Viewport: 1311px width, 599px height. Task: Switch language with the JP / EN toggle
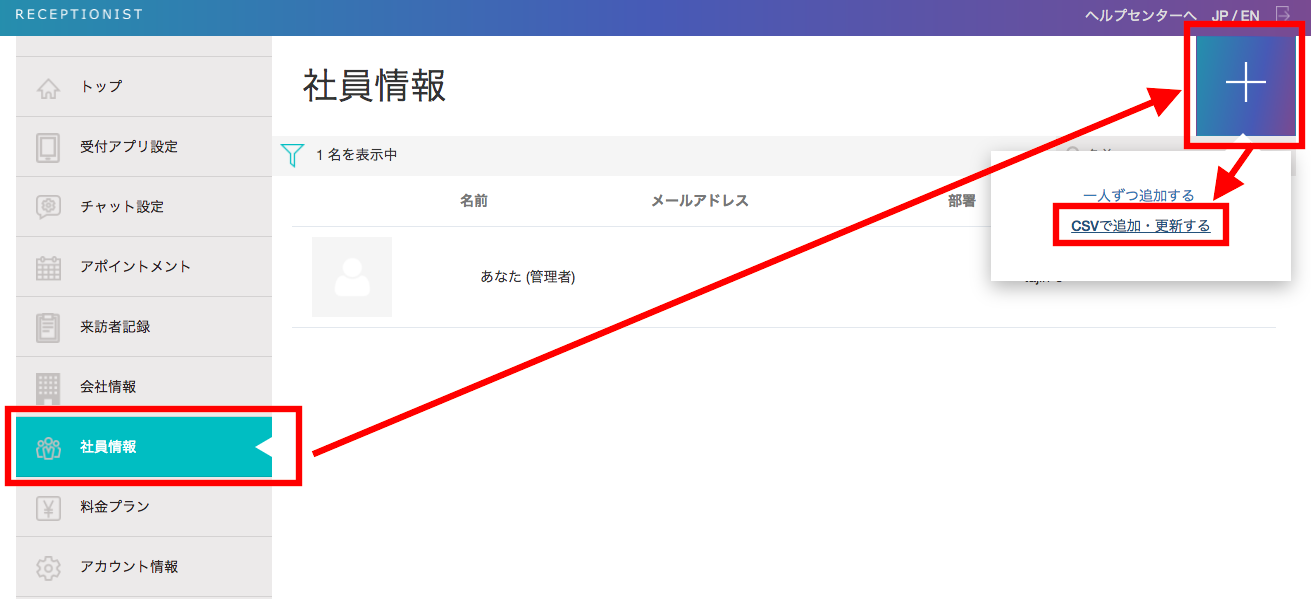pyautogui.click(x=1235, y=15)
